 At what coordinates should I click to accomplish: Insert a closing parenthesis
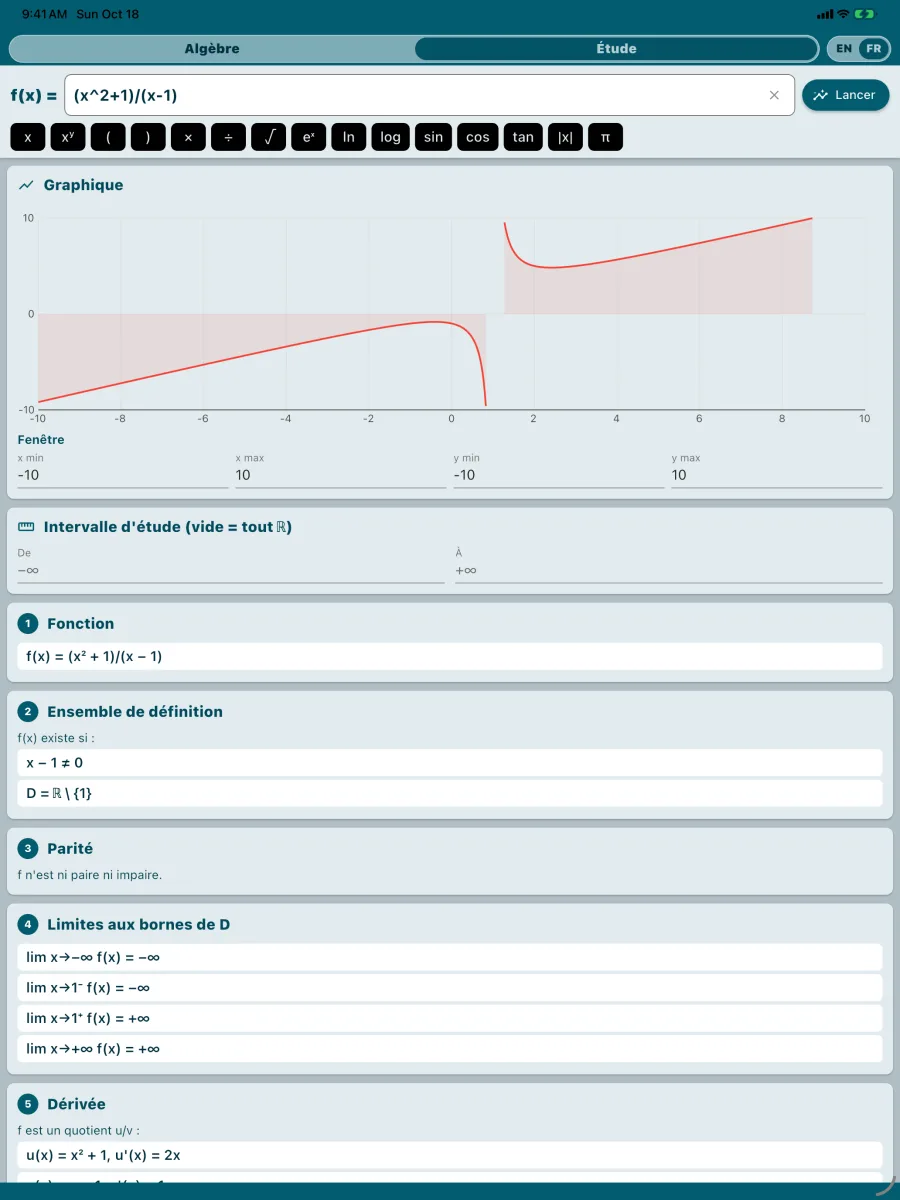[x=148, y=137]
